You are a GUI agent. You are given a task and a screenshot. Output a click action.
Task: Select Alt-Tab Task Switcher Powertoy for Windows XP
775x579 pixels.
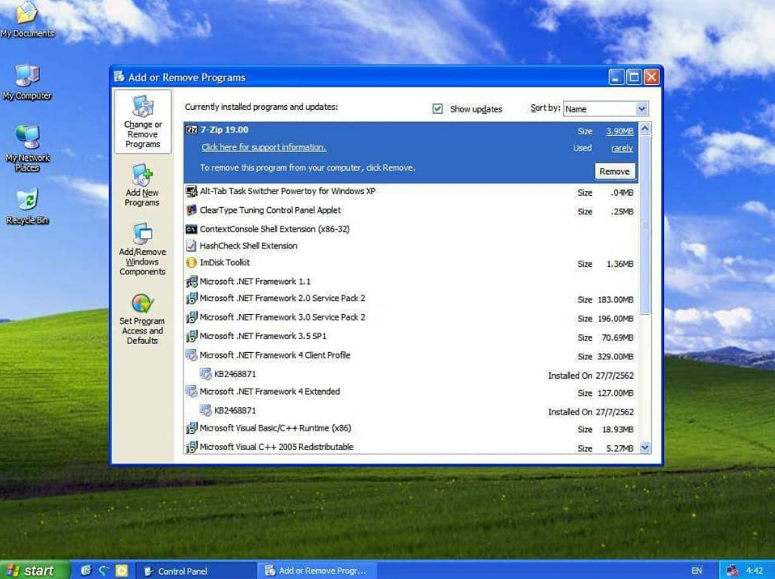[x=411, y=191]
